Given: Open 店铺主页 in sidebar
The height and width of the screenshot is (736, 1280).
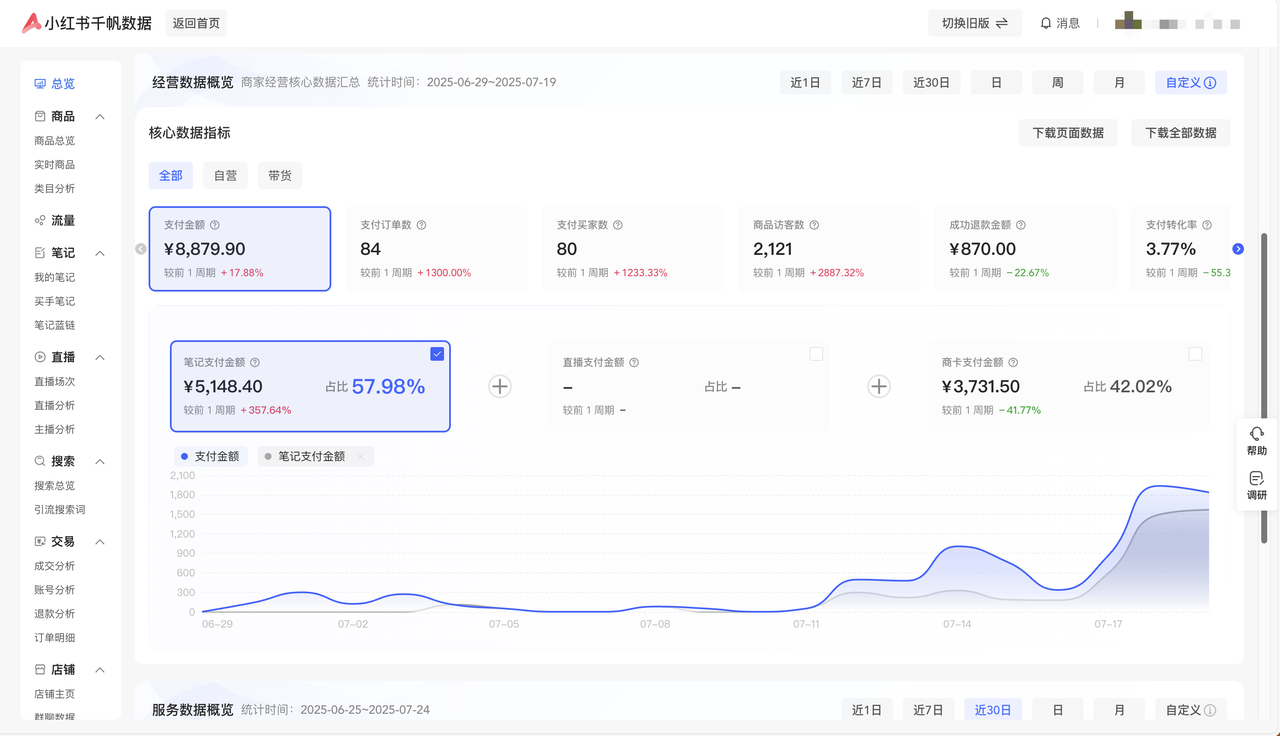Looking at the screenshot, I should click(54, 694).
